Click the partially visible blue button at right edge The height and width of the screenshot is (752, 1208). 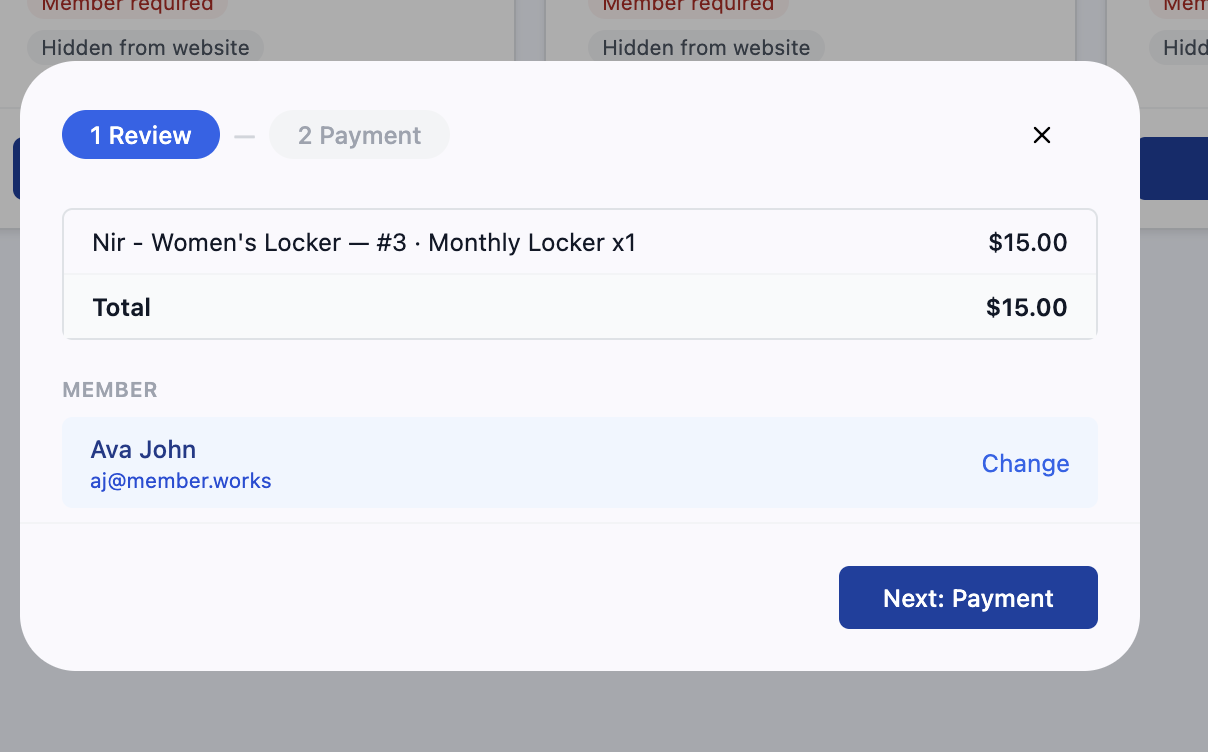[x=1173, y=168]
